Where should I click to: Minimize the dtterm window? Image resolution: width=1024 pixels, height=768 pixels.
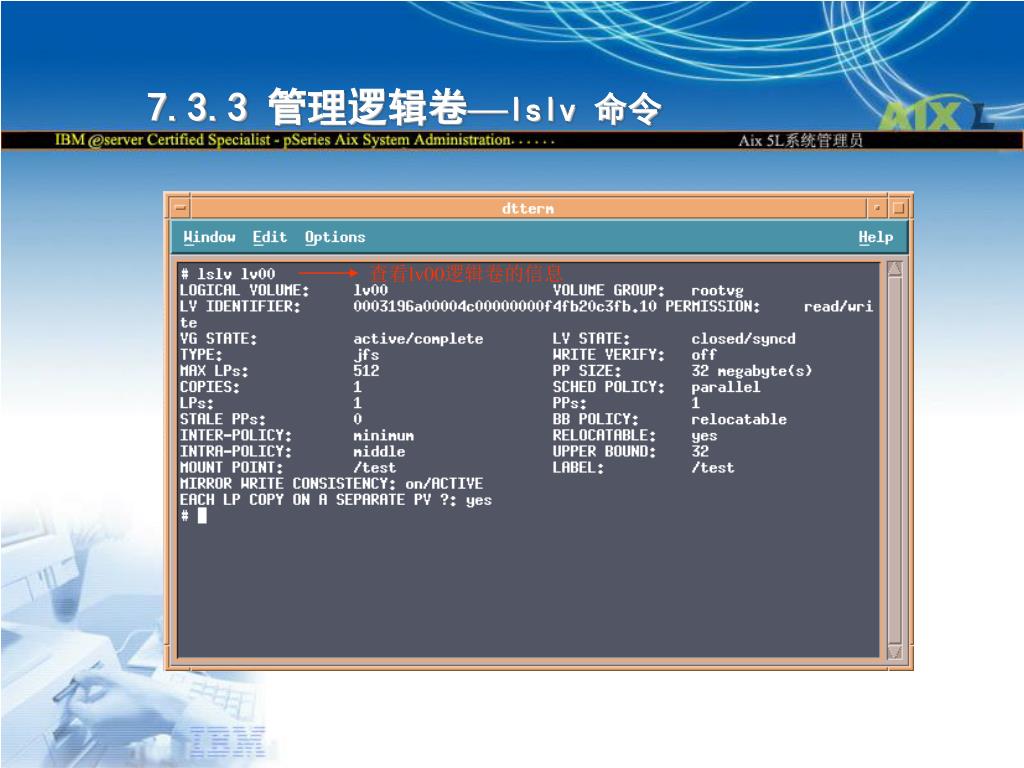coord(877,208)
